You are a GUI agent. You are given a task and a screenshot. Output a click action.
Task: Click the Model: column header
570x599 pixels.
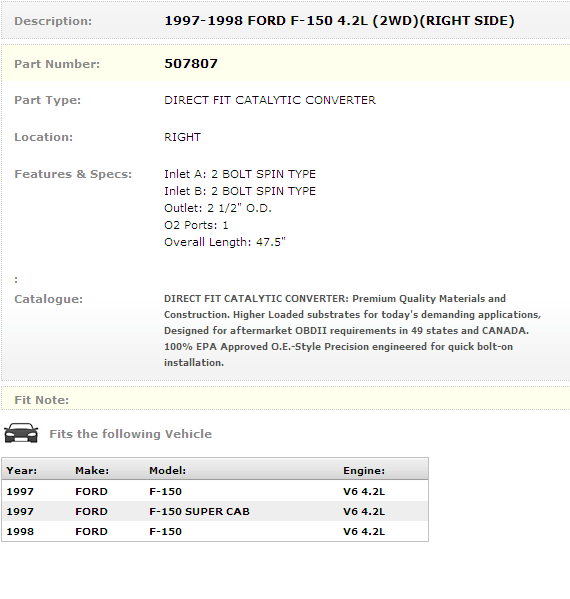pyautogui.click(x=168, y=471)
